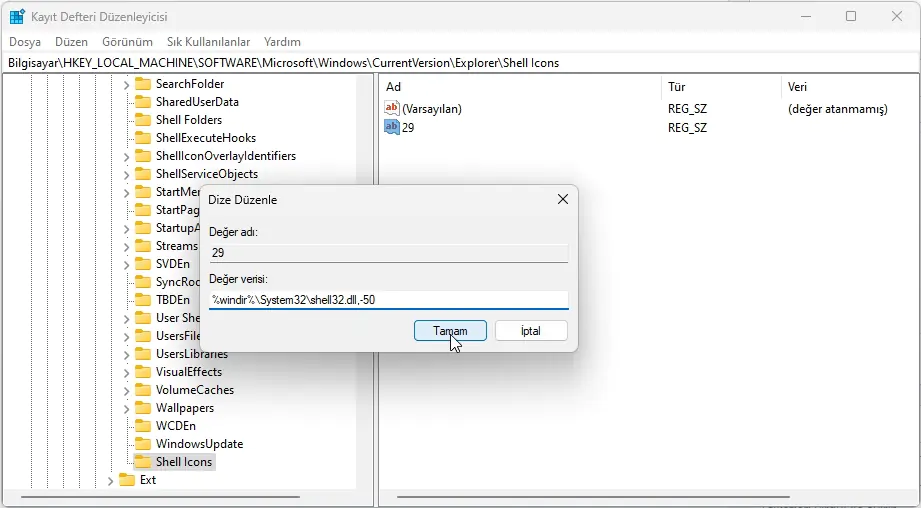This screenshot has height=508, width=921.
Task: Click the SVDEn folder icon
Action: coord(143,264)
